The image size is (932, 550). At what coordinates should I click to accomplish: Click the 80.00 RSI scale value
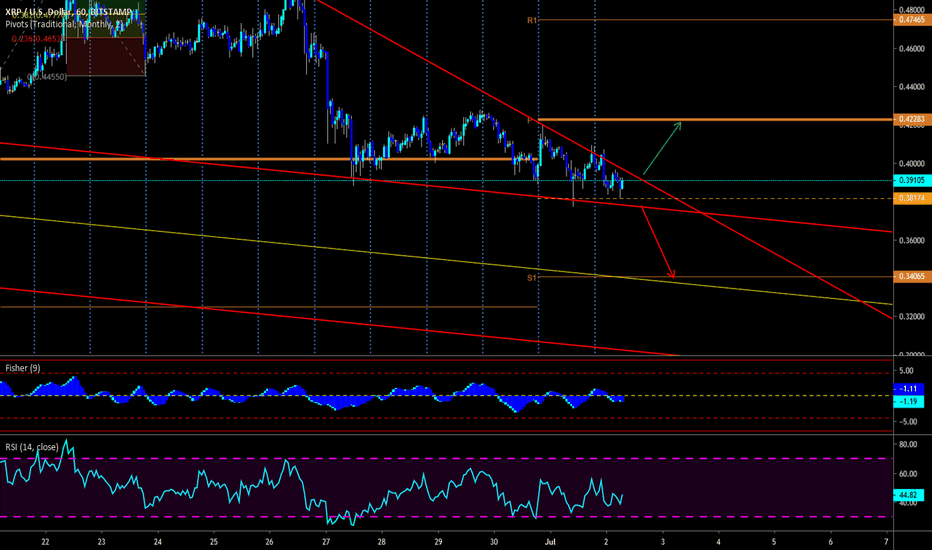pyautogui.click(x=908, y=444)
